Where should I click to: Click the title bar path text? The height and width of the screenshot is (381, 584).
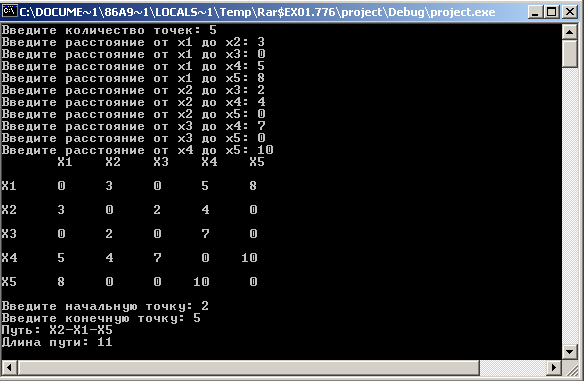pyautogui.click(x=257, y=12)
